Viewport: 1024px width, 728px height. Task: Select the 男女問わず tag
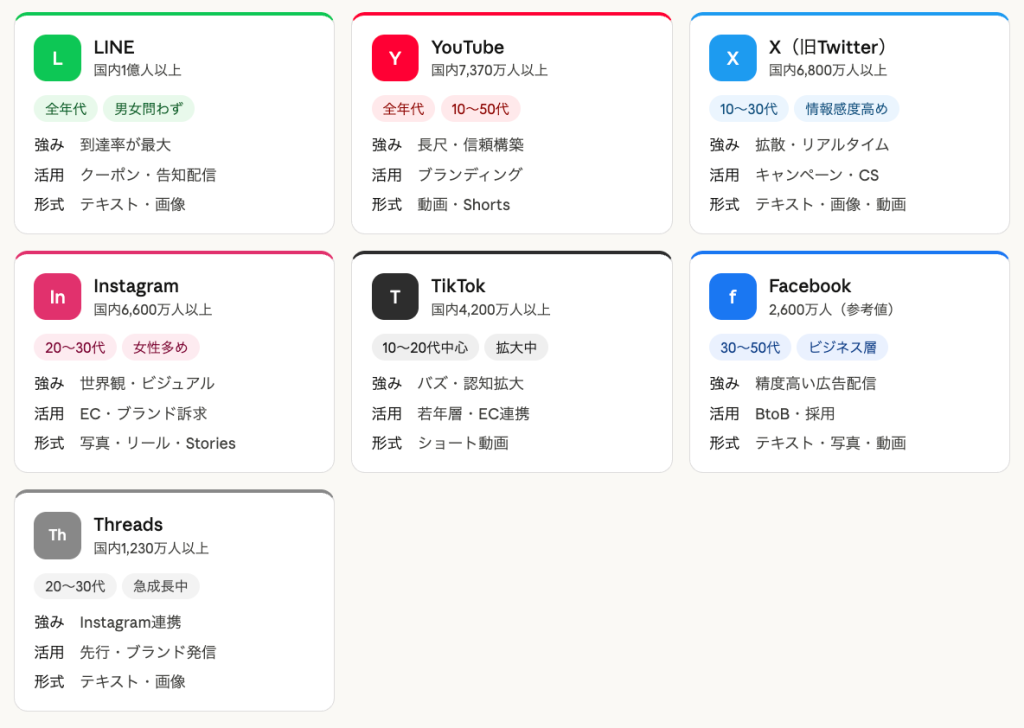(x=148, y=109)
